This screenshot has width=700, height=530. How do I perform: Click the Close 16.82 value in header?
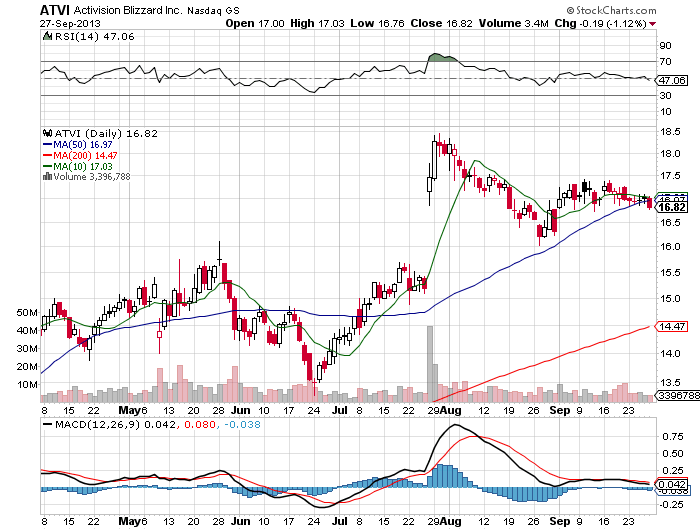442,23
